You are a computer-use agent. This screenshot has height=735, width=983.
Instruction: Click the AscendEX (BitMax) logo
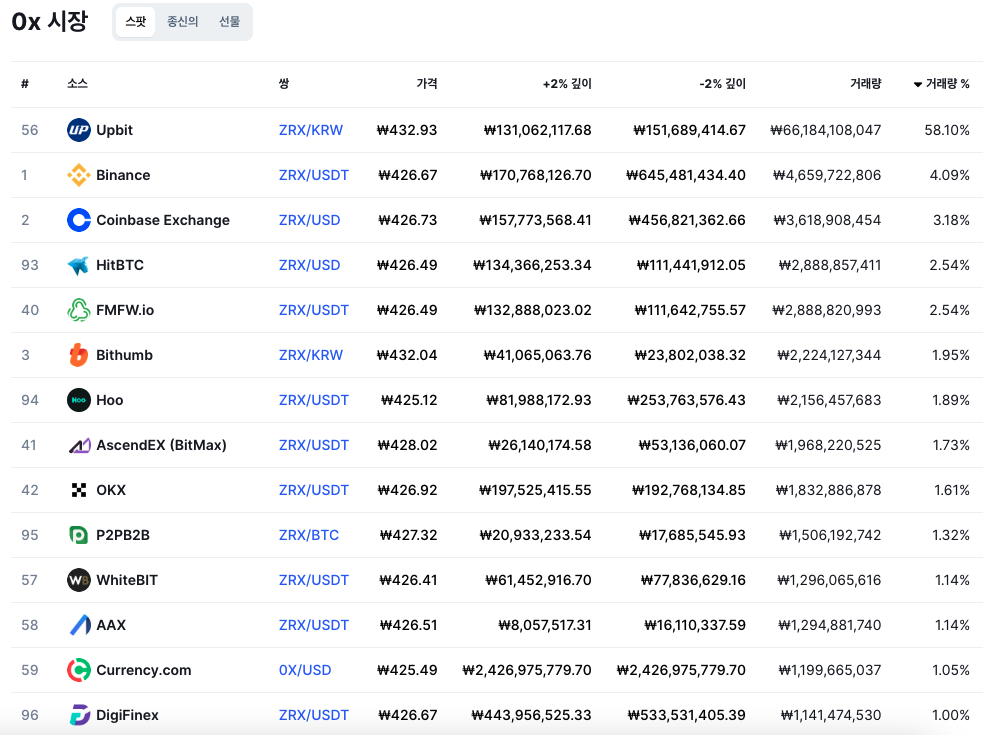78,445
